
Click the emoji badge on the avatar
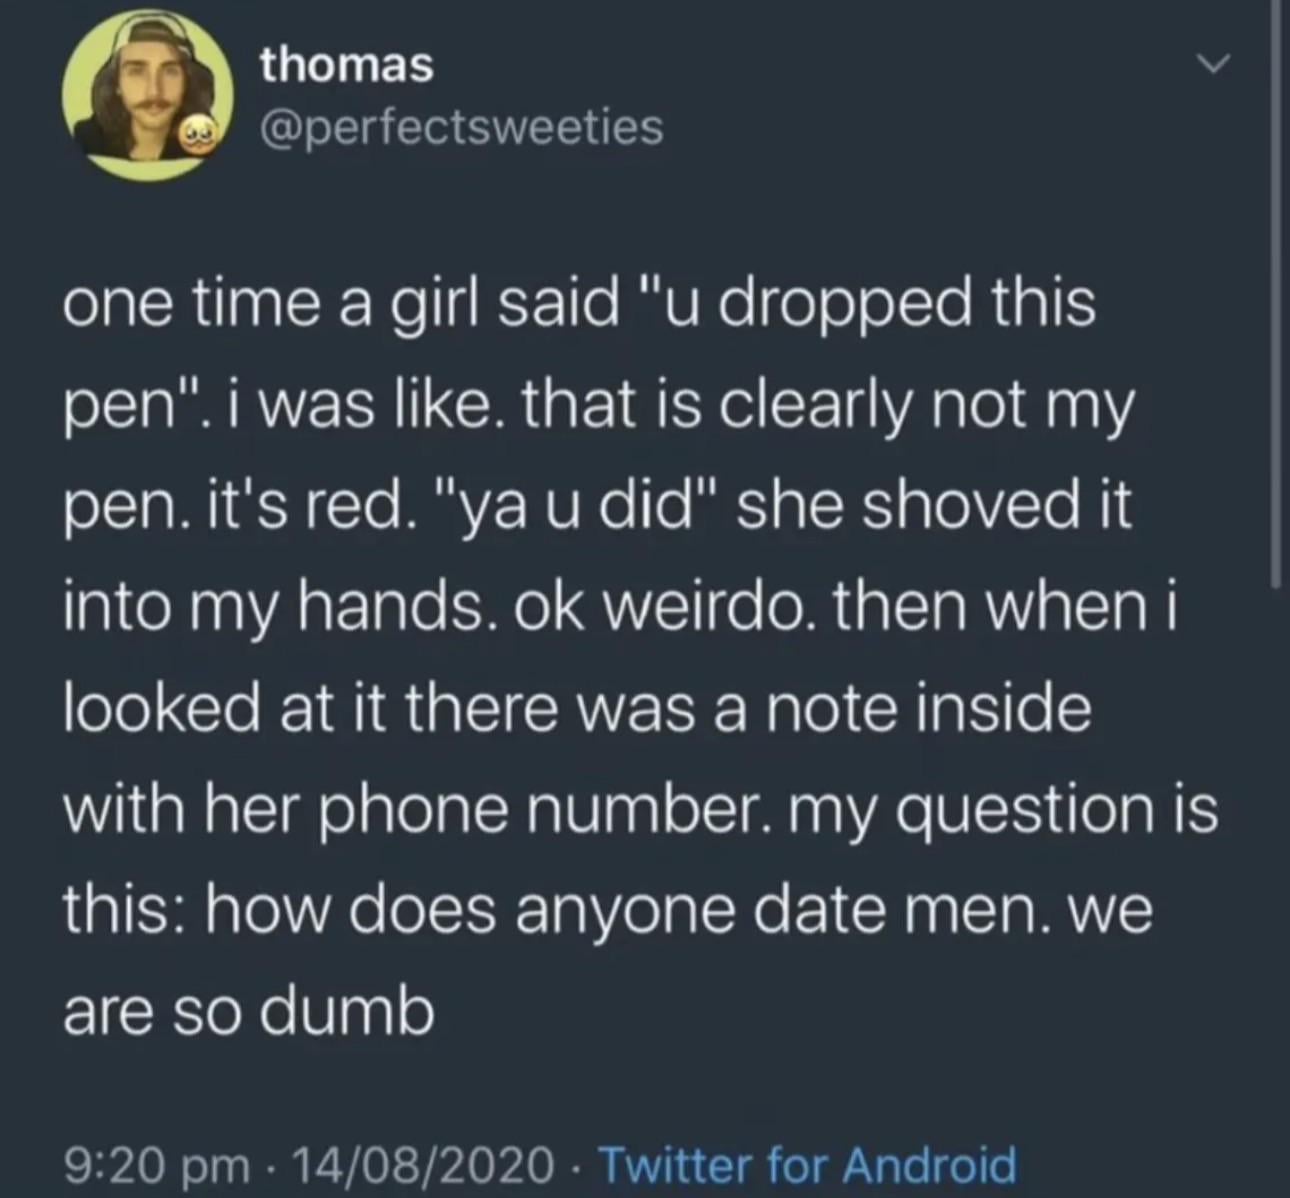pyautogui.click(x=193, y=138)
